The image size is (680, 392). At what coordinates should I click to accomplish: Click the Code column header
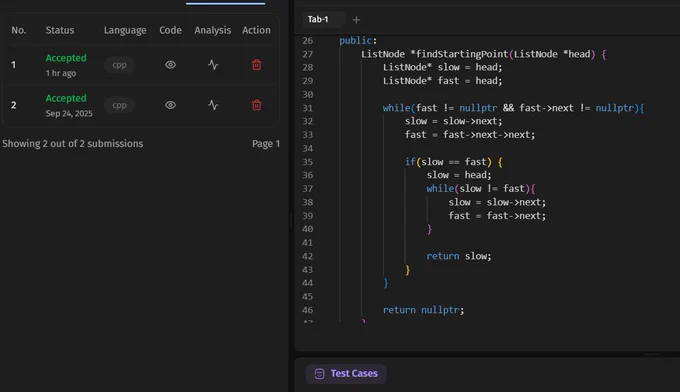point(170,30)
